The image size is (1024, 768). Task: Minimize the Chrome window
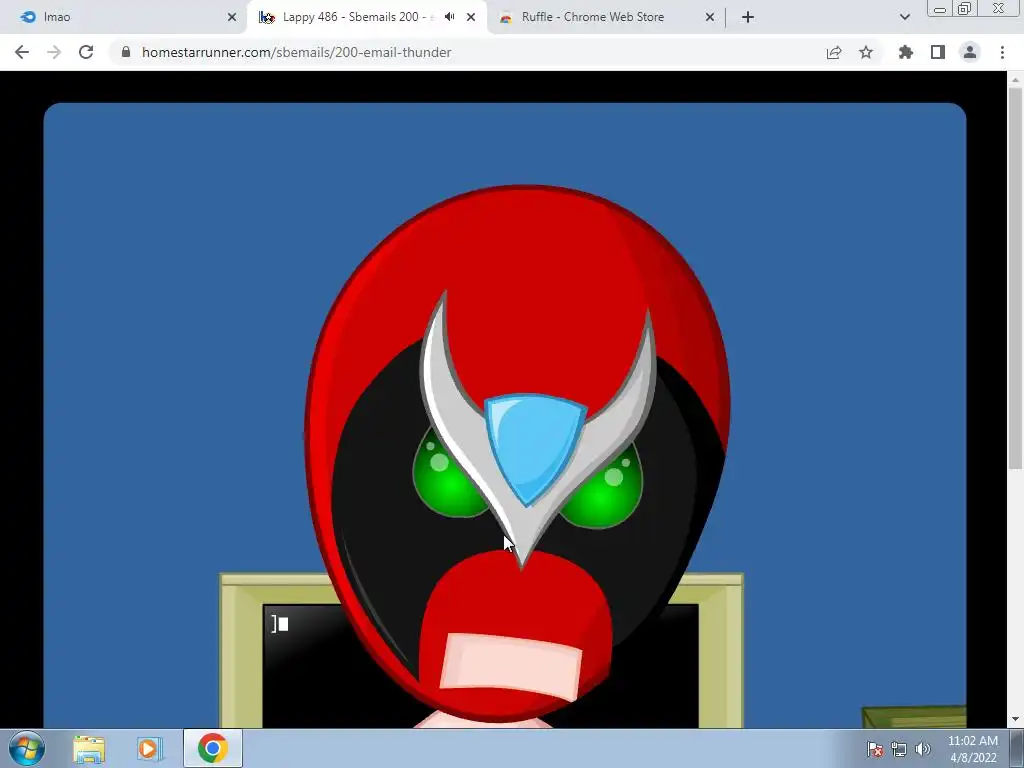939,8
